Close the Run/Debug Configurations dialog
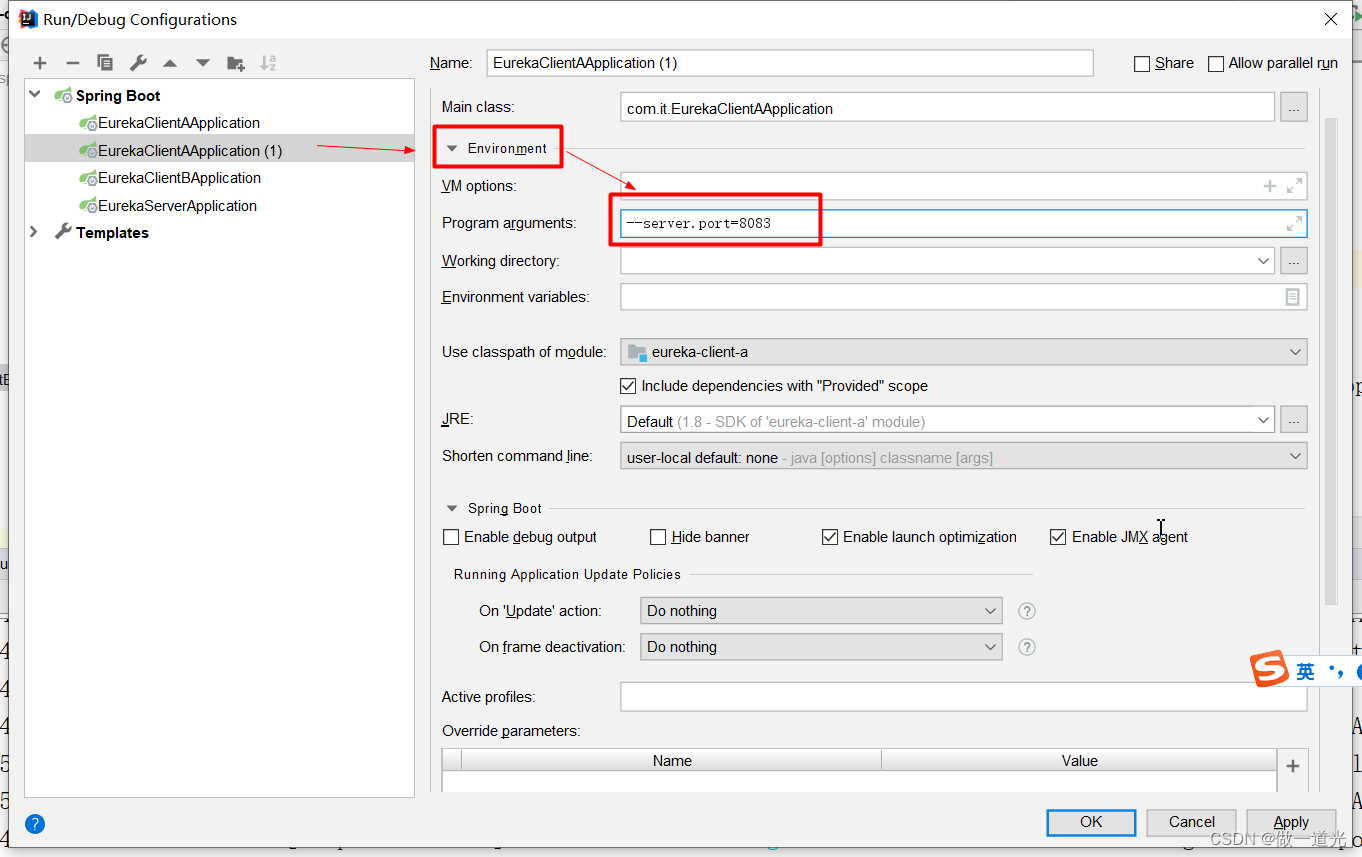Screen dimensions: 1362x857 pos(1331,19)
